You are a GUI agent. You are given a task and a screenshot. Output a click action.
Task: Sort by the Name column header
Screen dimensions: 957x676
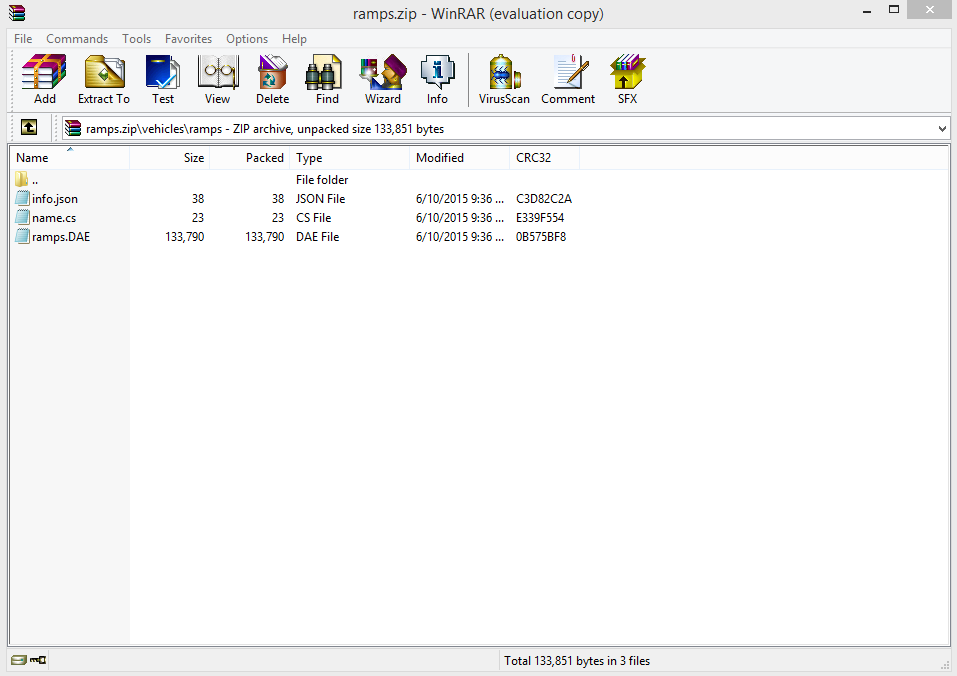(69, 157)
